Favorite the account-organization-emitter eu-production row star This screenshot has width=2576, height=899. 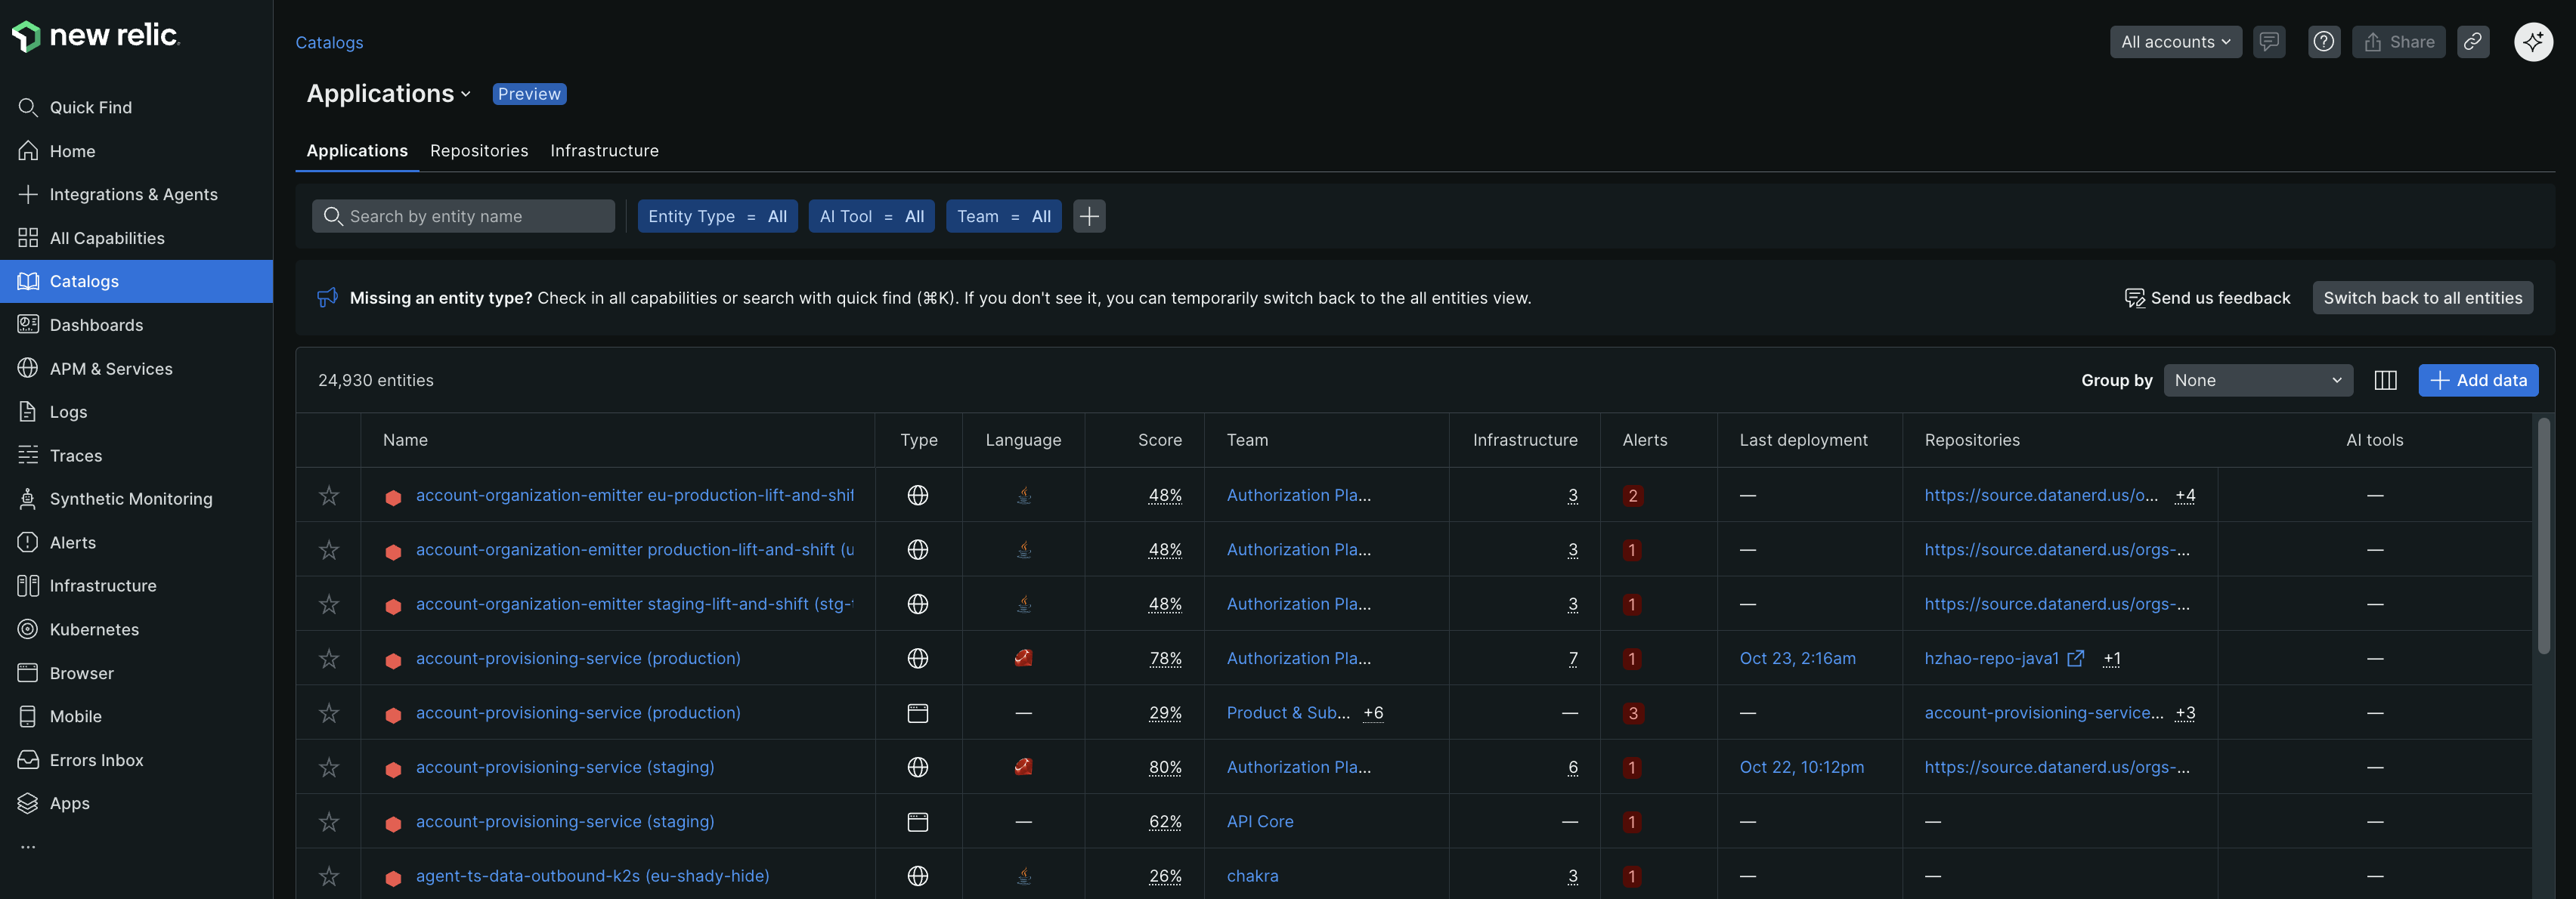pos(329,495)
